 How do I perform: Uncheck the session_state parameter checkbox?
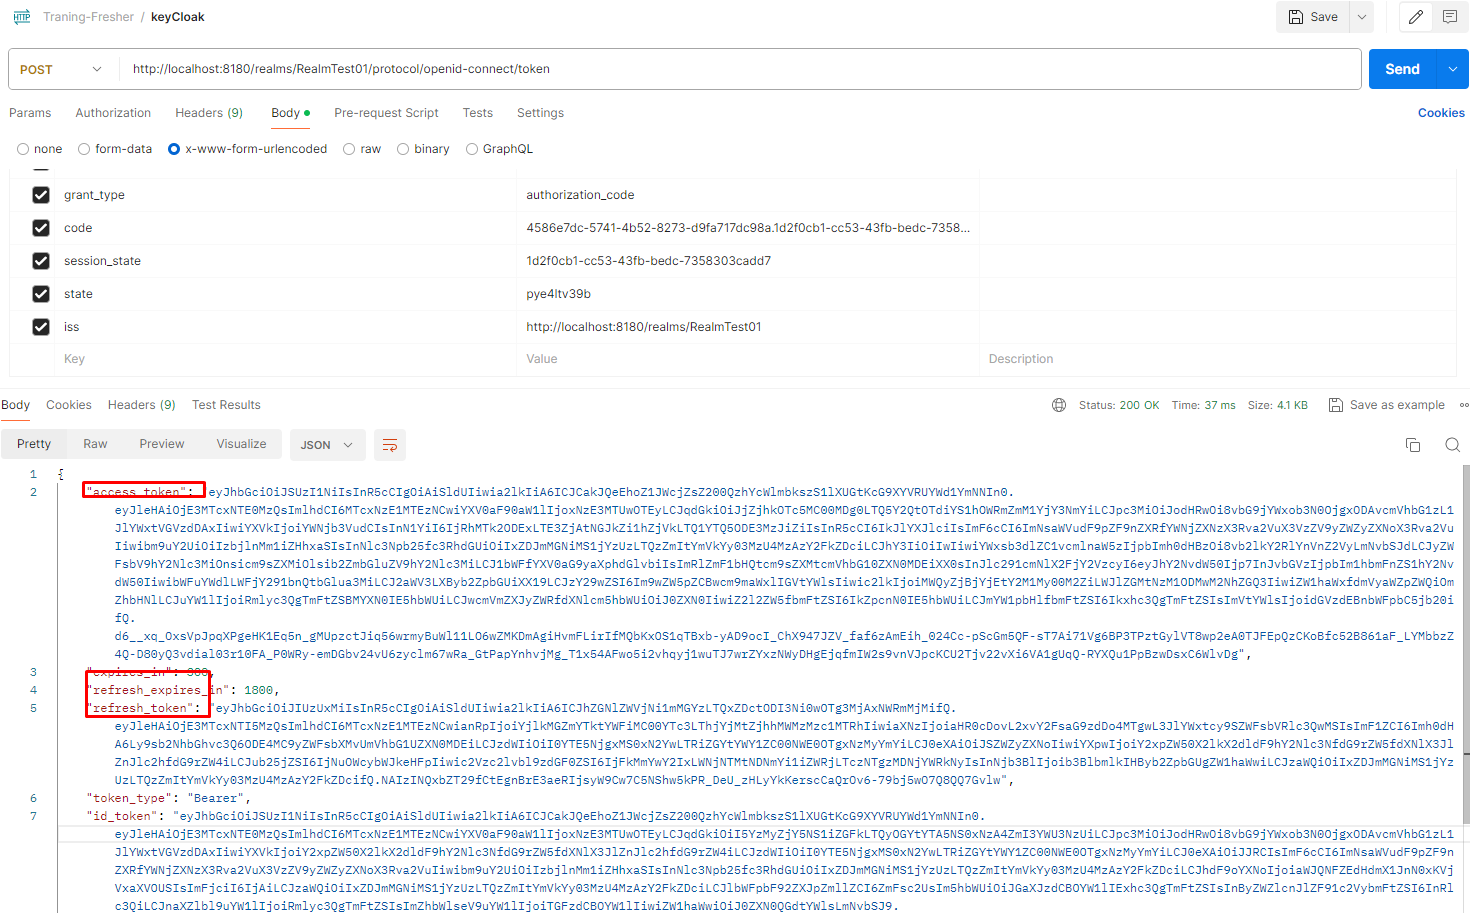coord(41,261)
